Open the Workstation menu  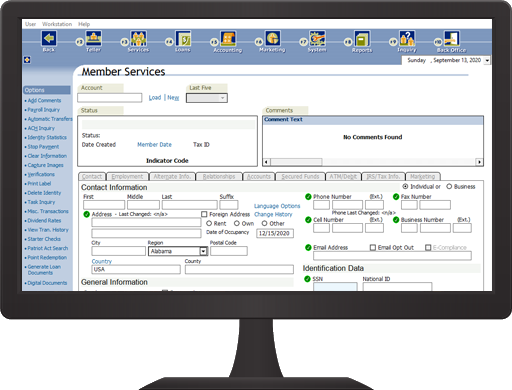[x=57, y=24]
